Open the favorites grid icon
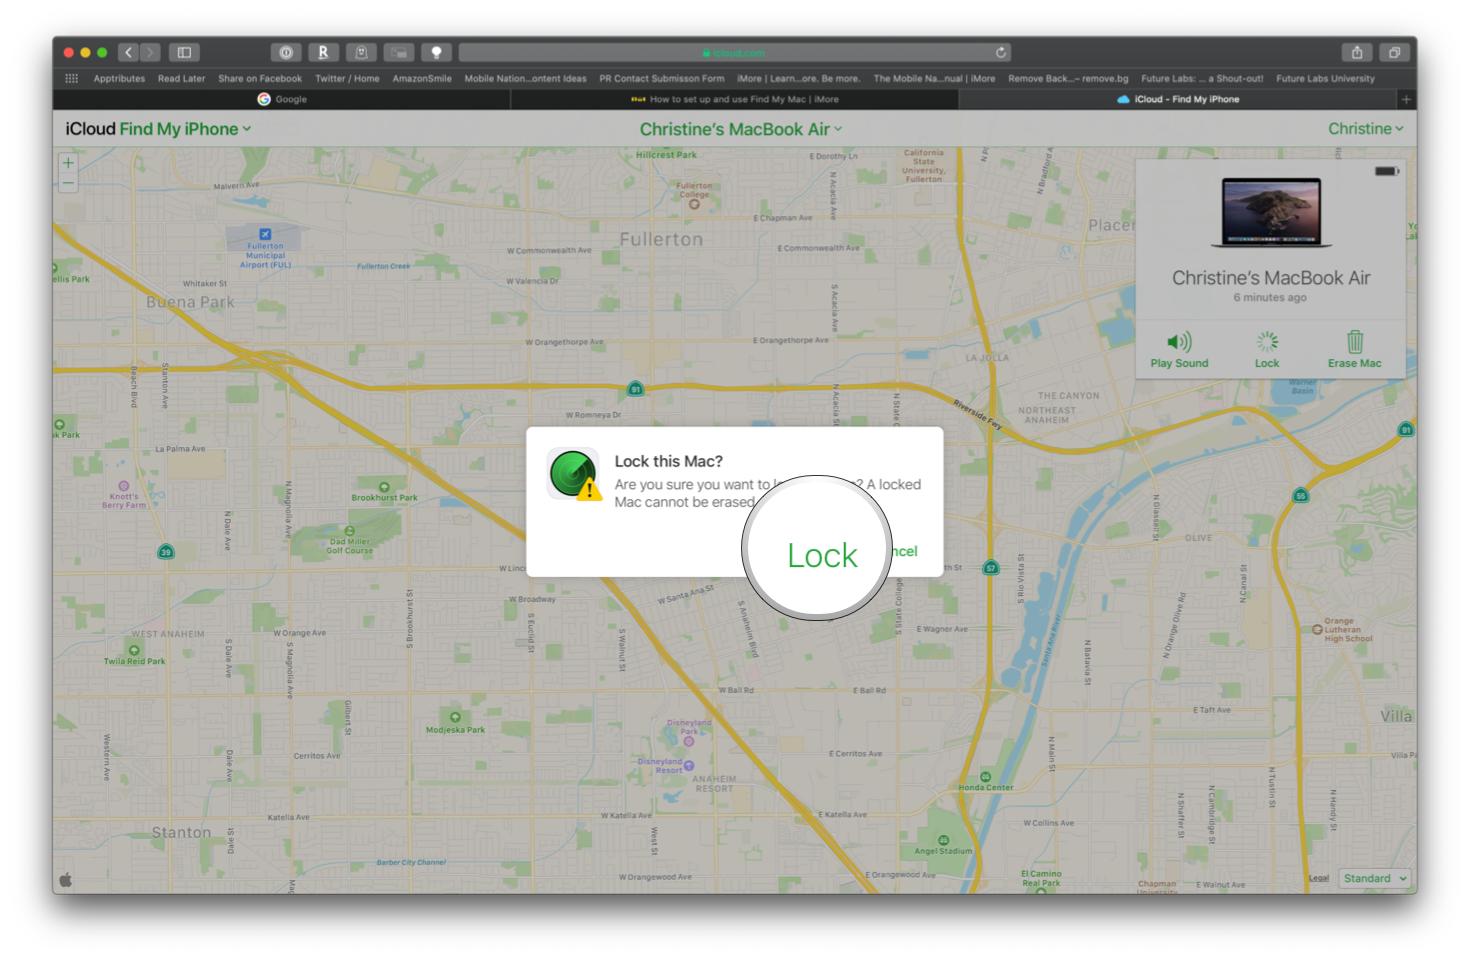1470x960 pixels. (x=71, y=78)
